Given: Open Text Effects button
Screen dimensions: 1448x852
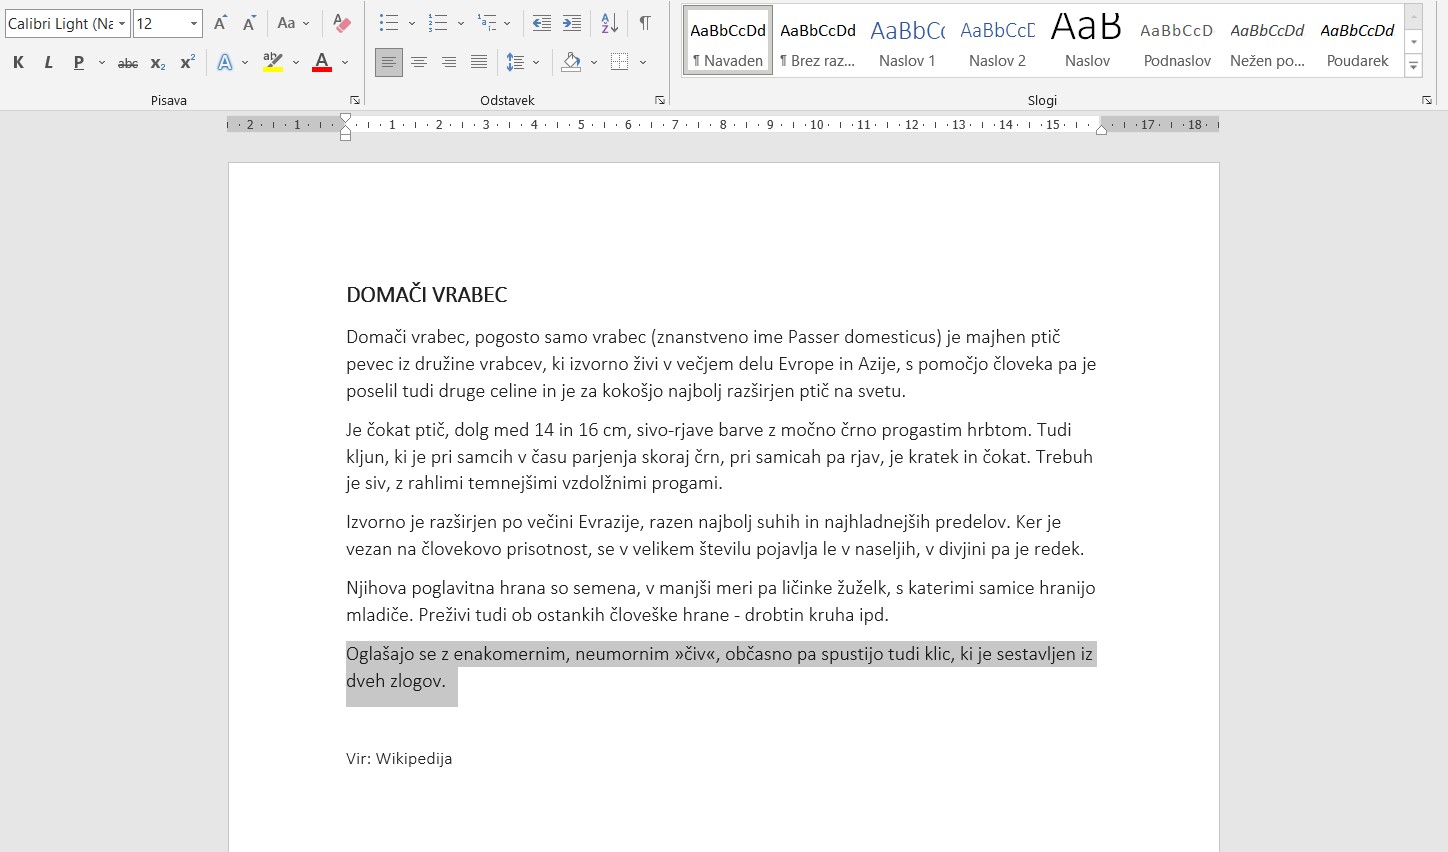Looking at the screenshot, I should [225, 63].
